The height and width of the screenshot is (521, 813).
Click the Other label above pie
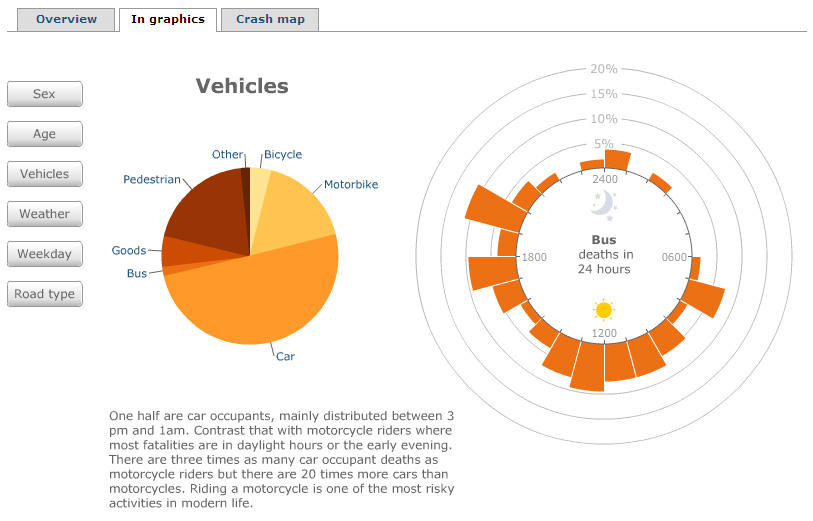(227, 155)
